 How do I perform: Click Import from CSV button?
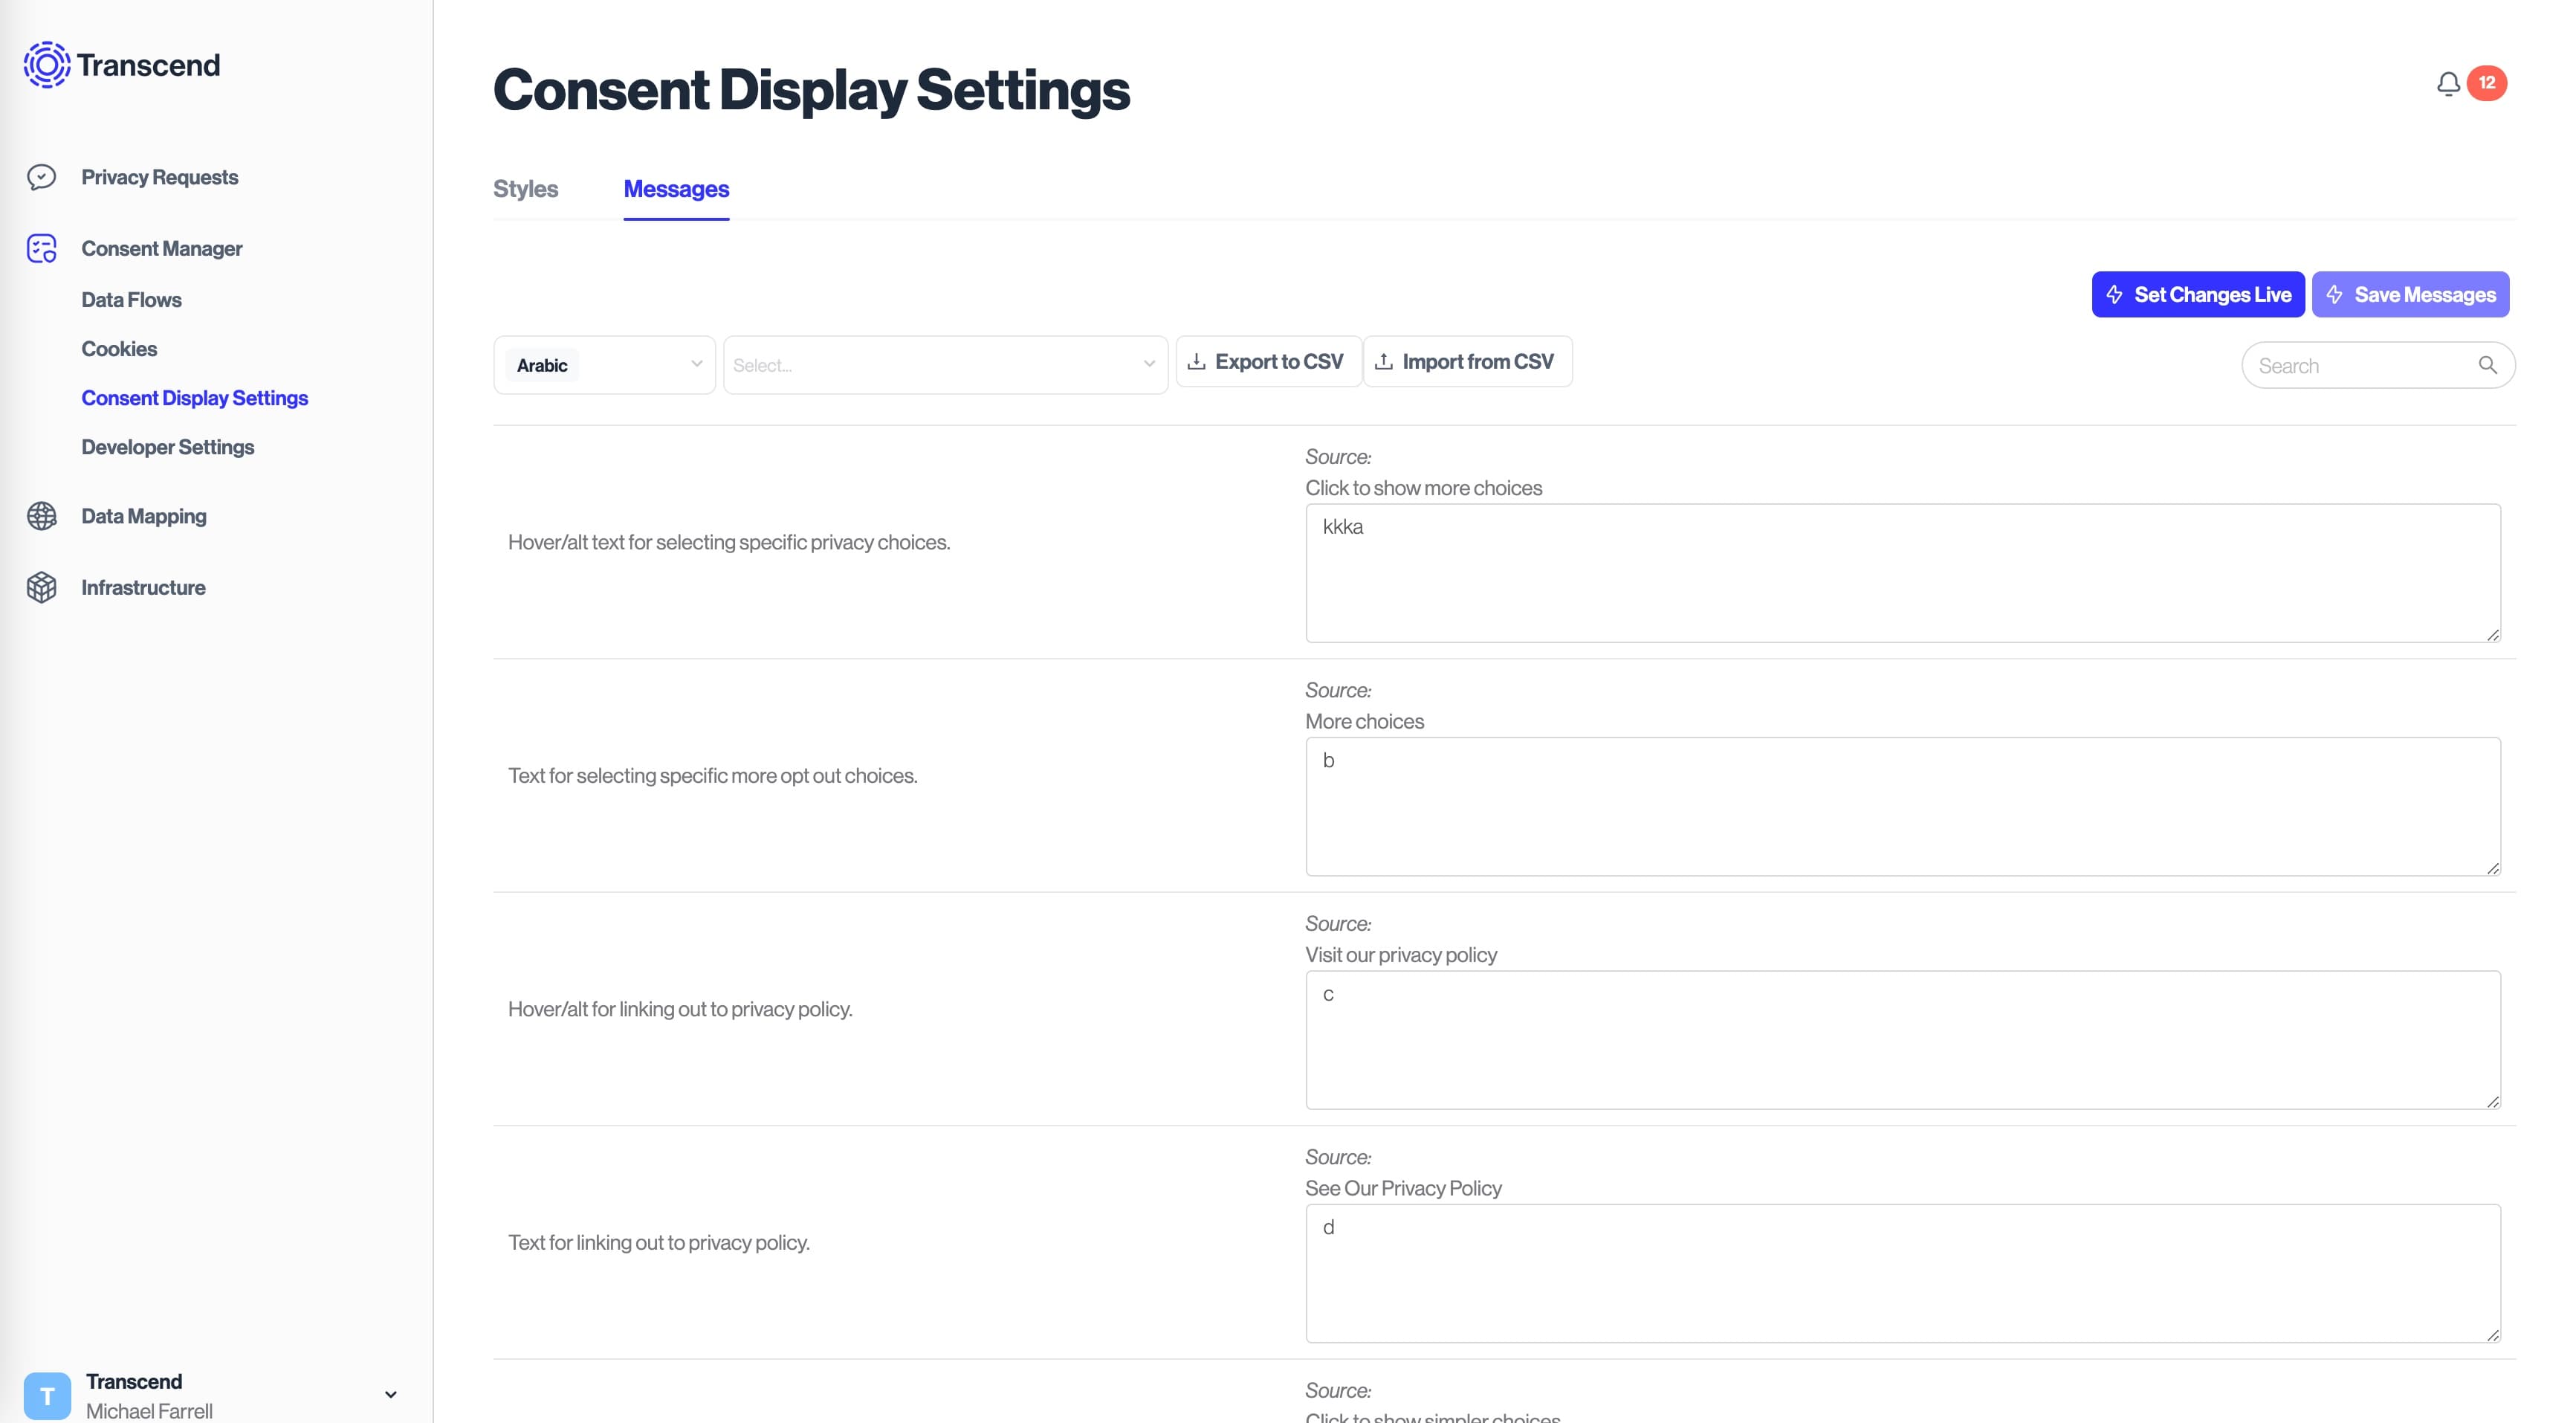1467,361
